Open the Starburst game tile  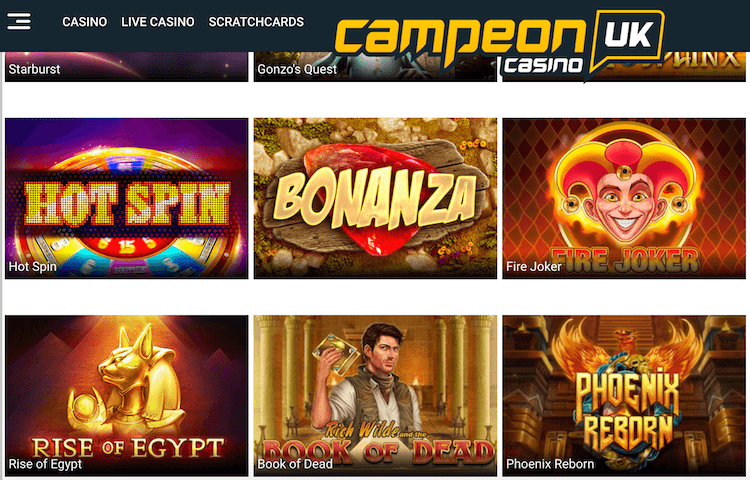pos(127,66)
